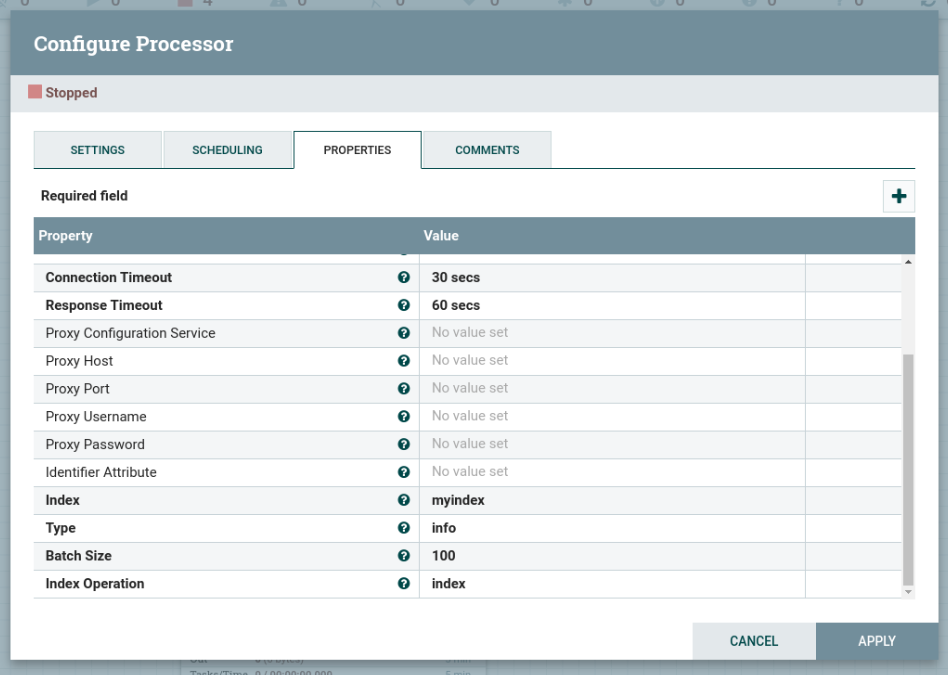948x675 pixels.
Task: Click the Stopped status label
Action: pyautogui.click(x=71, y=93)
